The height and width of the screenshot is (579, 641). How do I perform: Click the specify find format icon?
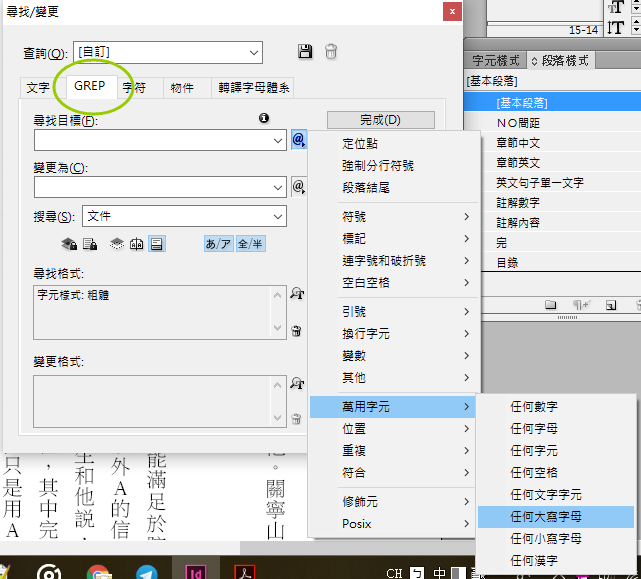pyautogui.click(x=296, y=294)
